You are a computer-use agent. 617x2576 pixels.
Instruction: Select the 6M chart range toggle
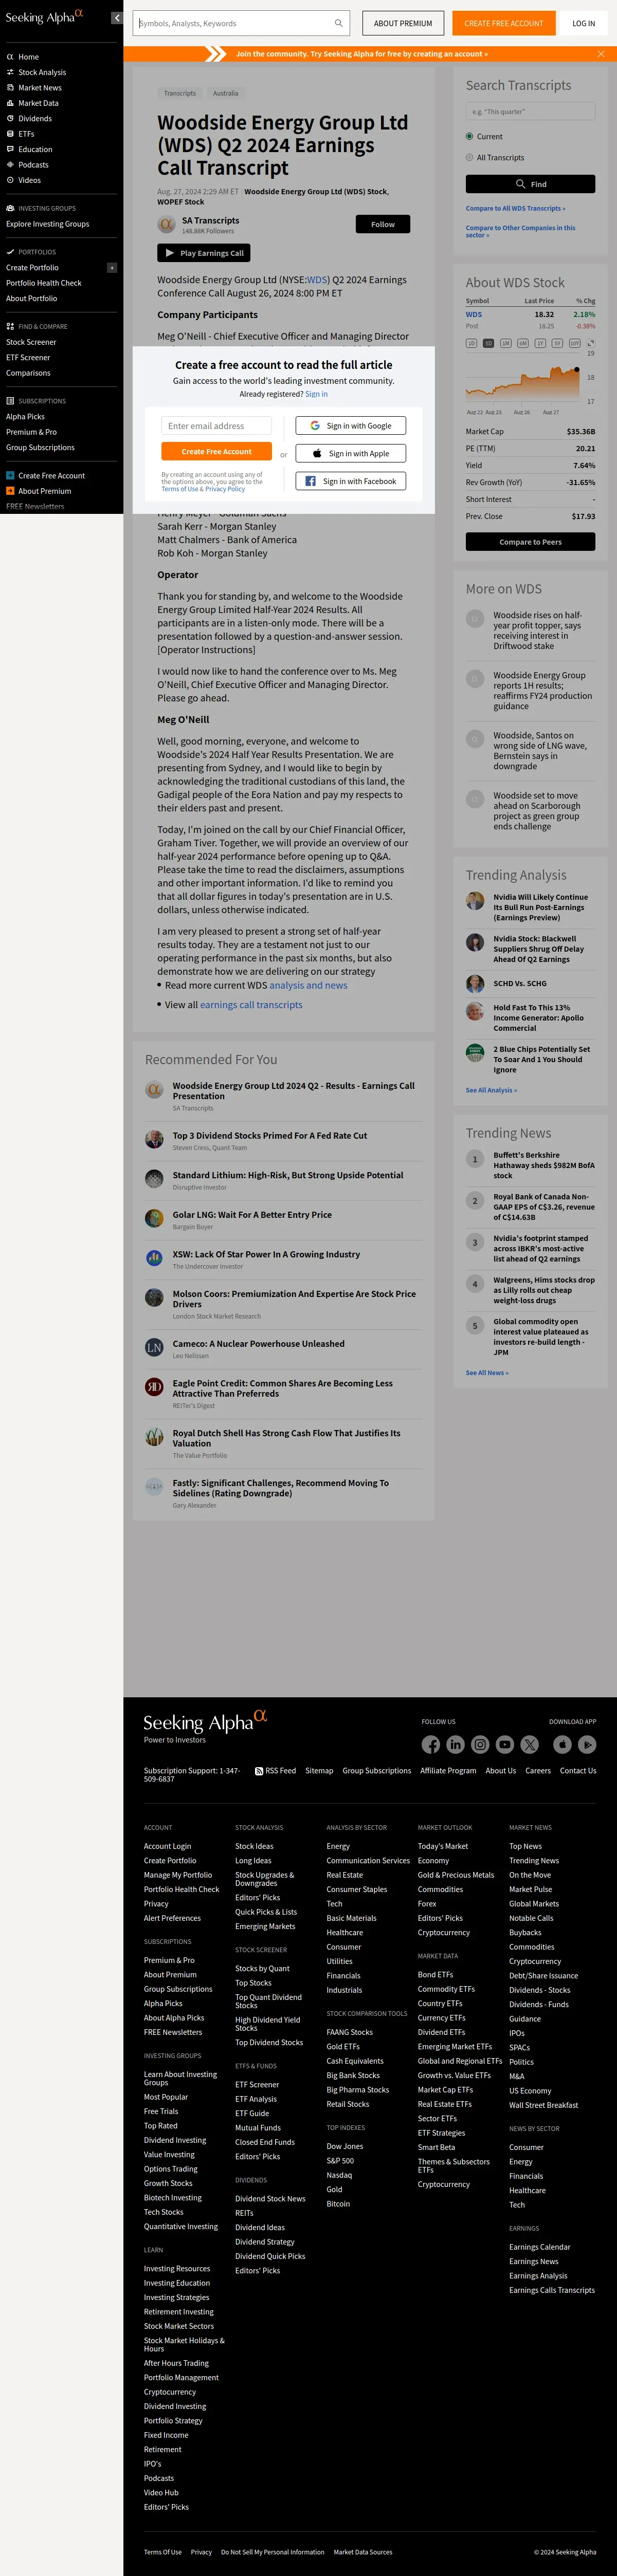[523, 343]
